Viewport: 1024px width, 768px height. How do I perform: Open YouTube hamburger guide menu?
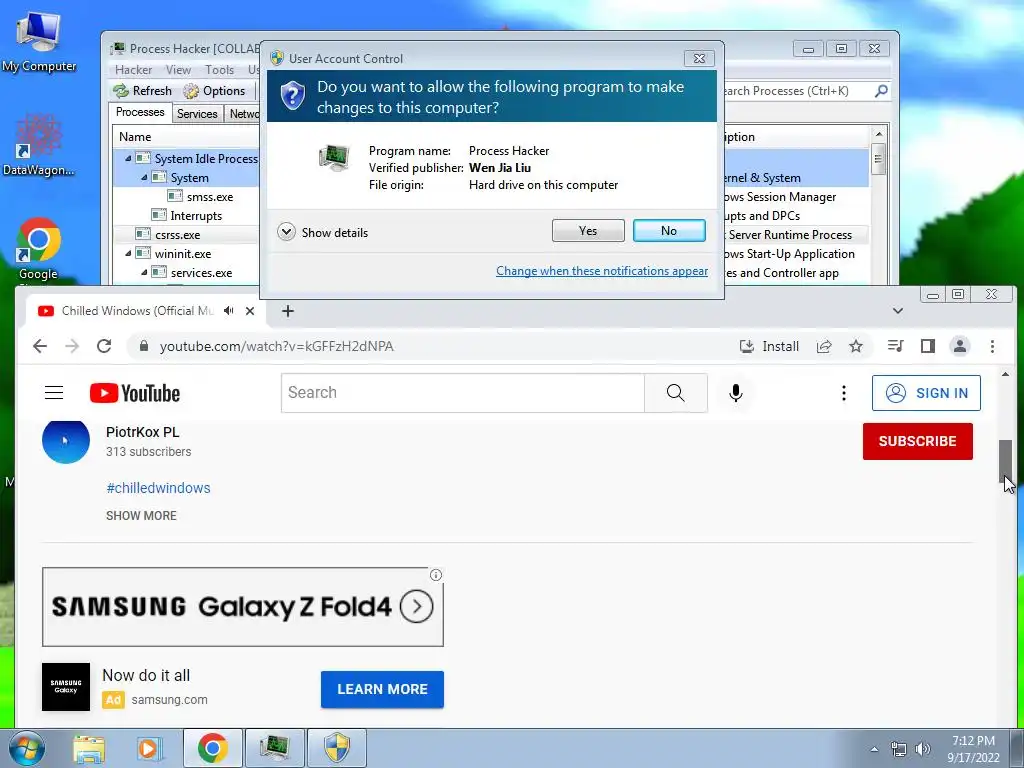click(x=54, y=392)
